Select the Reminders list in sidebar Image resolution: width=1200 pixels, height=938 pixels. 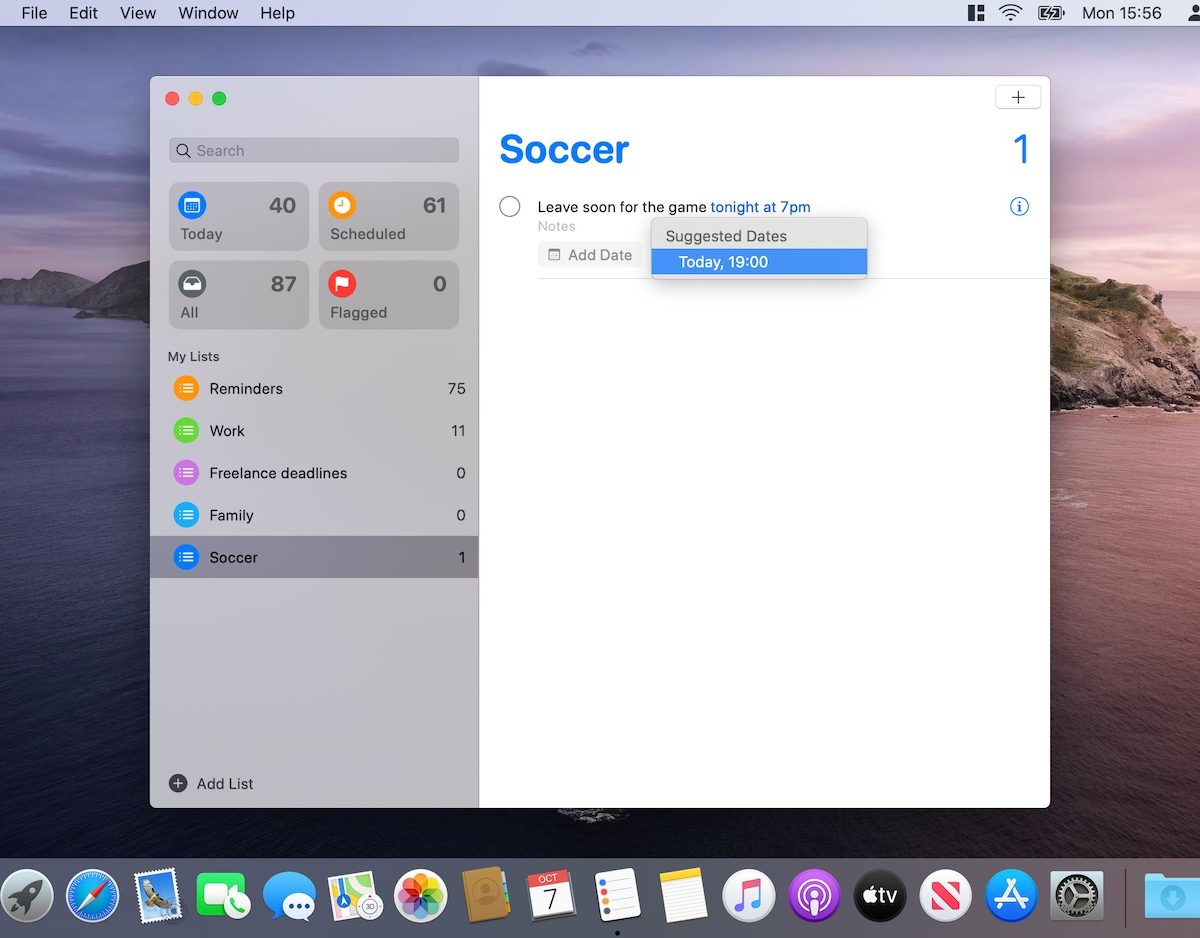314,389
